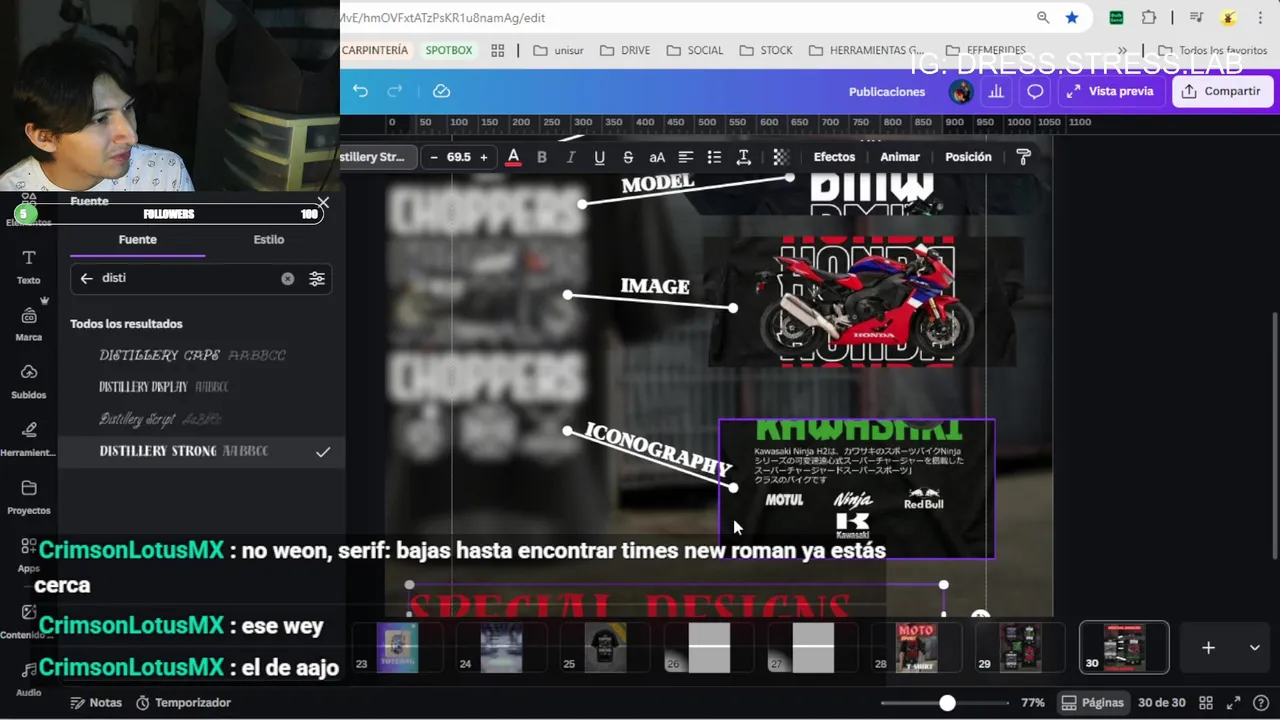Select page 25 thumbnail

pyautogui.click(x=605, y=648)
